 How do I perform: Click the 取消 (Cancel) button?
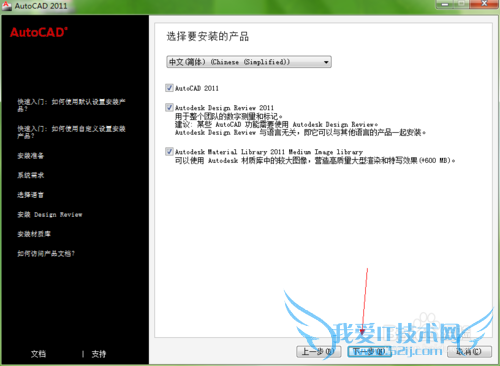pyautogui.click(x=469, y=352)
